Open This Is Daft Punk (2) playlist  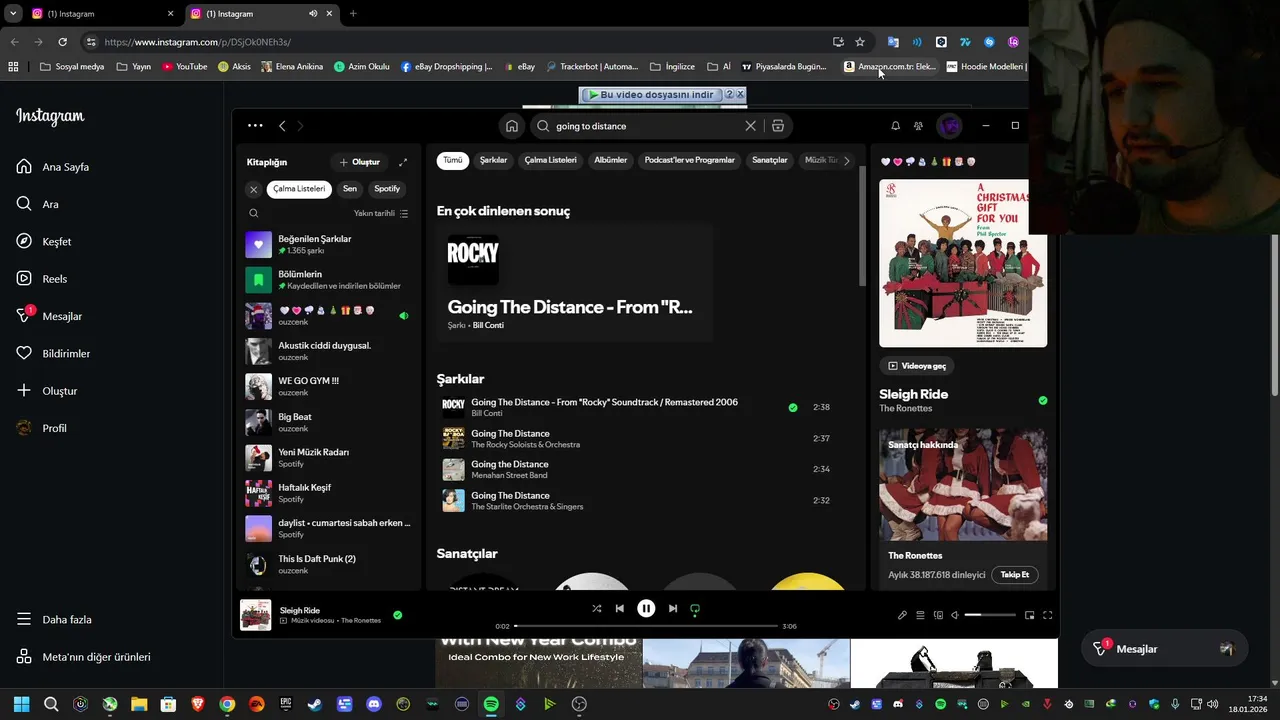(x=328, y=564)
